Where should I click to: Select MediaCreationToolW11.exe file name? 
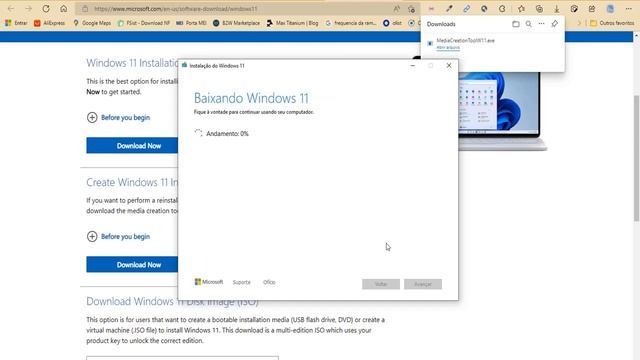point(465,40)
